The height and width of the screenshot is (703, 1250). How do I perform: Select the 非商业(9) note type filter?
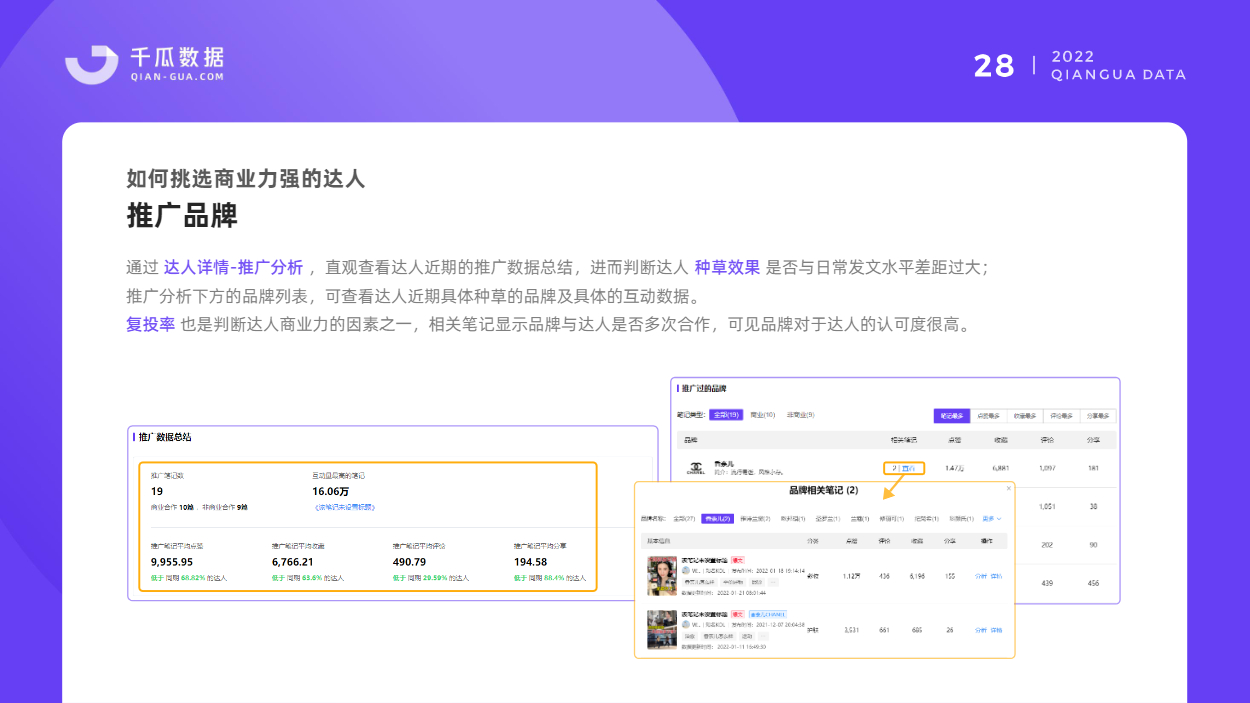(800, 415)
